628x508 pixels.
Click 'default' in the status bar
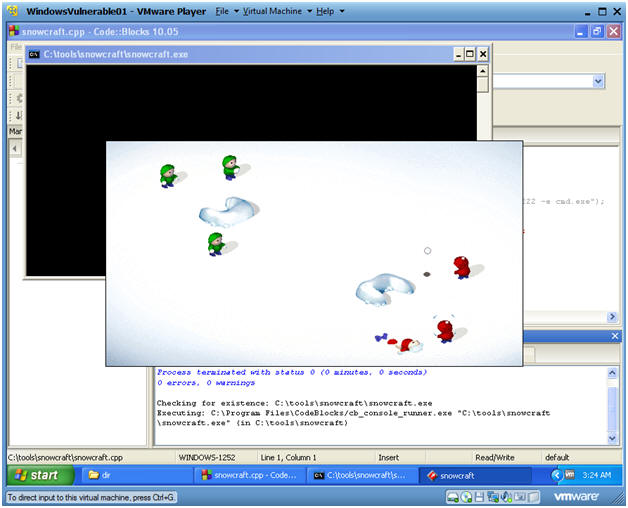(557, 457)
